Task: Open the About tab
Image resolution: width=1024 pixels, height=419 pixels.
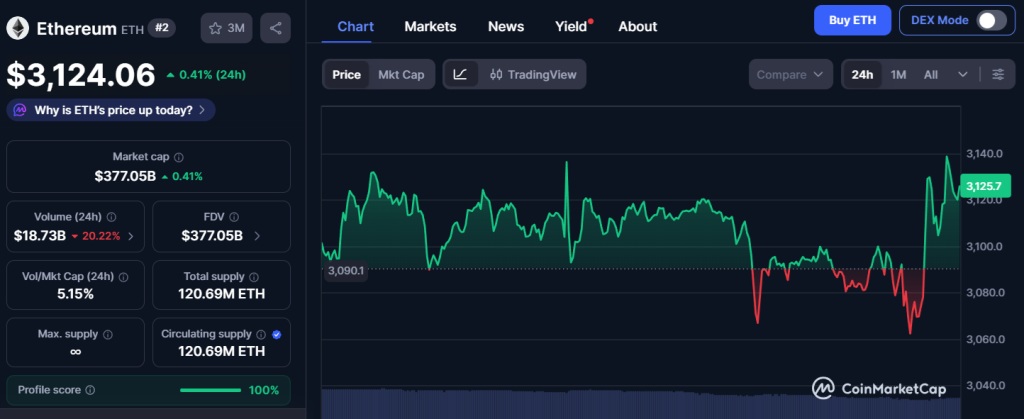Action: click(x=637, y=27)
